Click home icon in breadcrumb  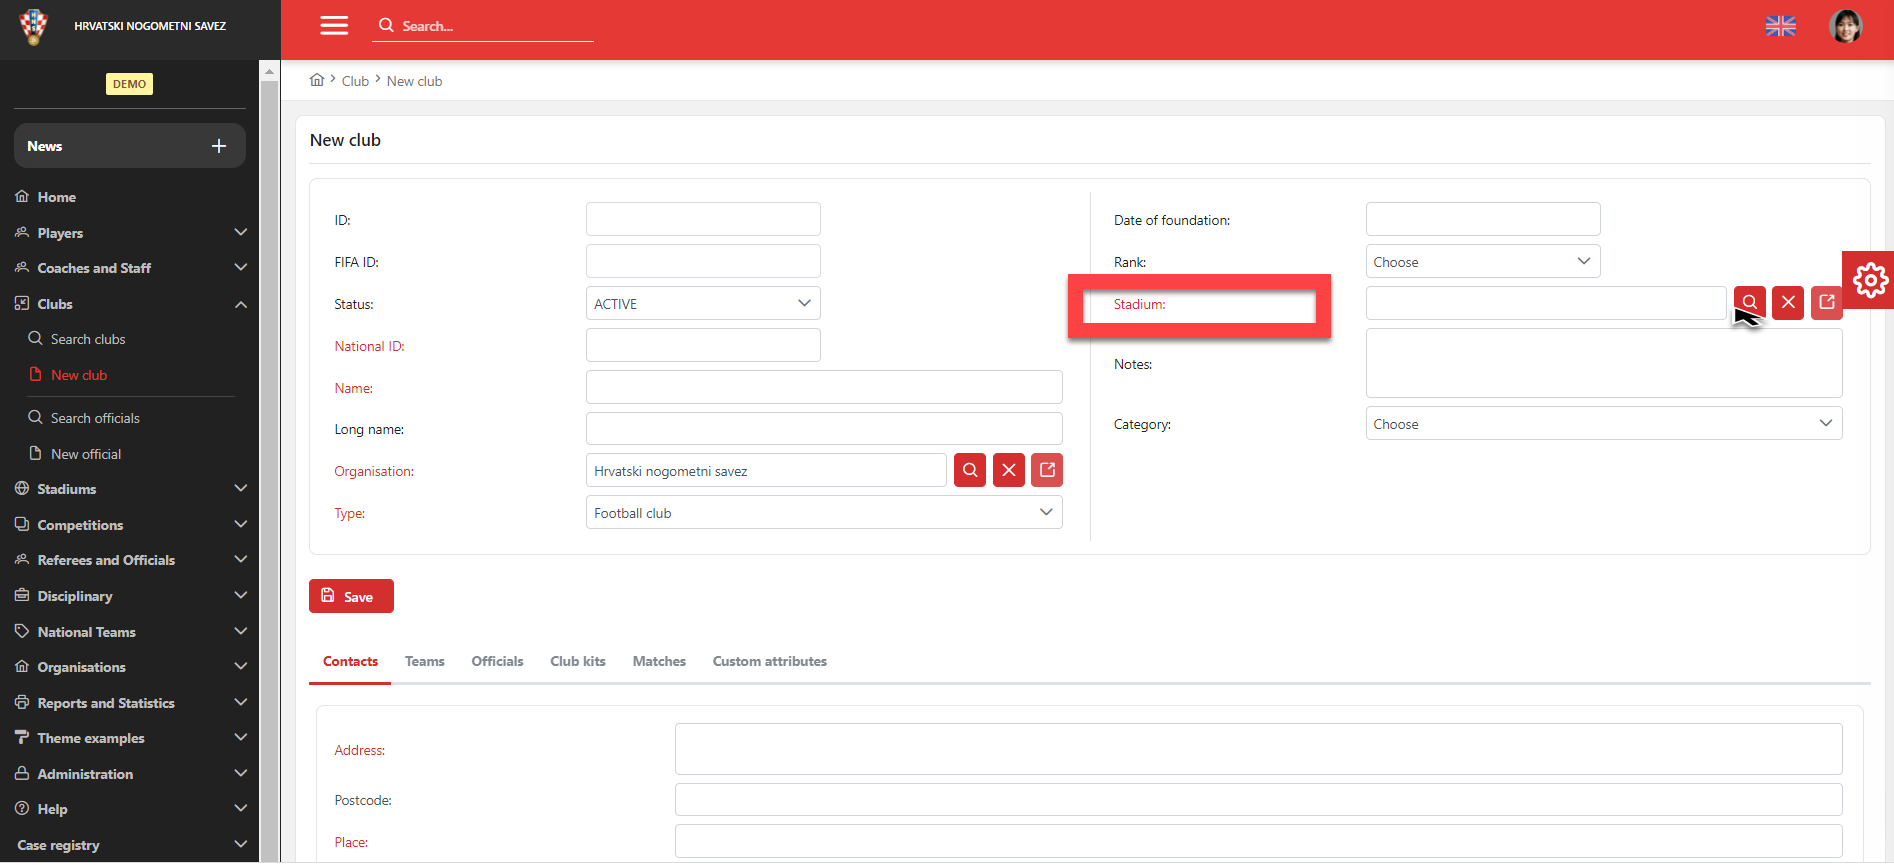point(317,80)
